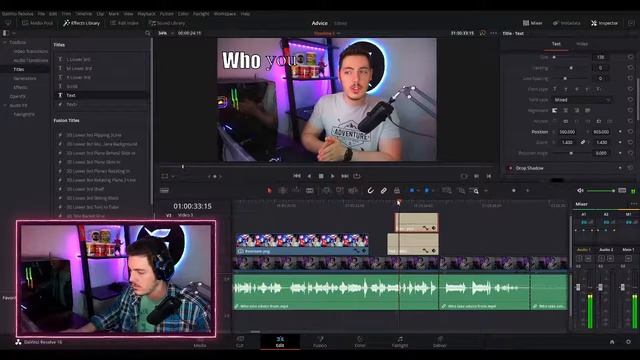This screenshot has width=640, height=360.
Task: Toggle the Inspector panel
Action: pos(604,23)
